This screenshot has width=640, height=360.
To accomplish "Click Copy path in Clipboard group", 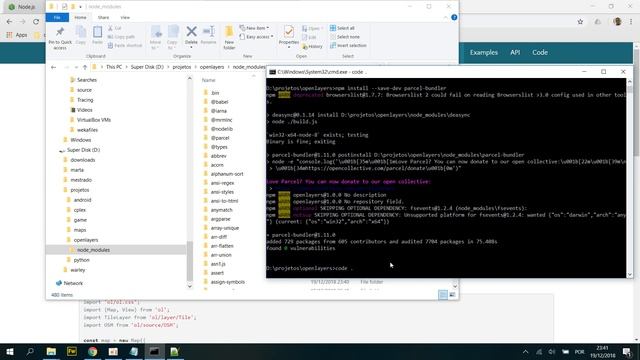I will click(121, 37).
